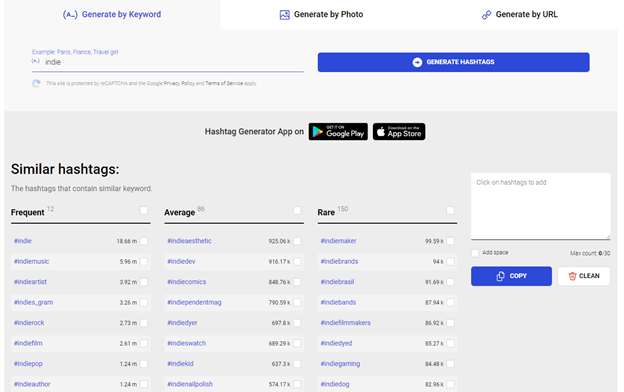
Task: Open the Google Play app badge
Action: coord(338,132)
